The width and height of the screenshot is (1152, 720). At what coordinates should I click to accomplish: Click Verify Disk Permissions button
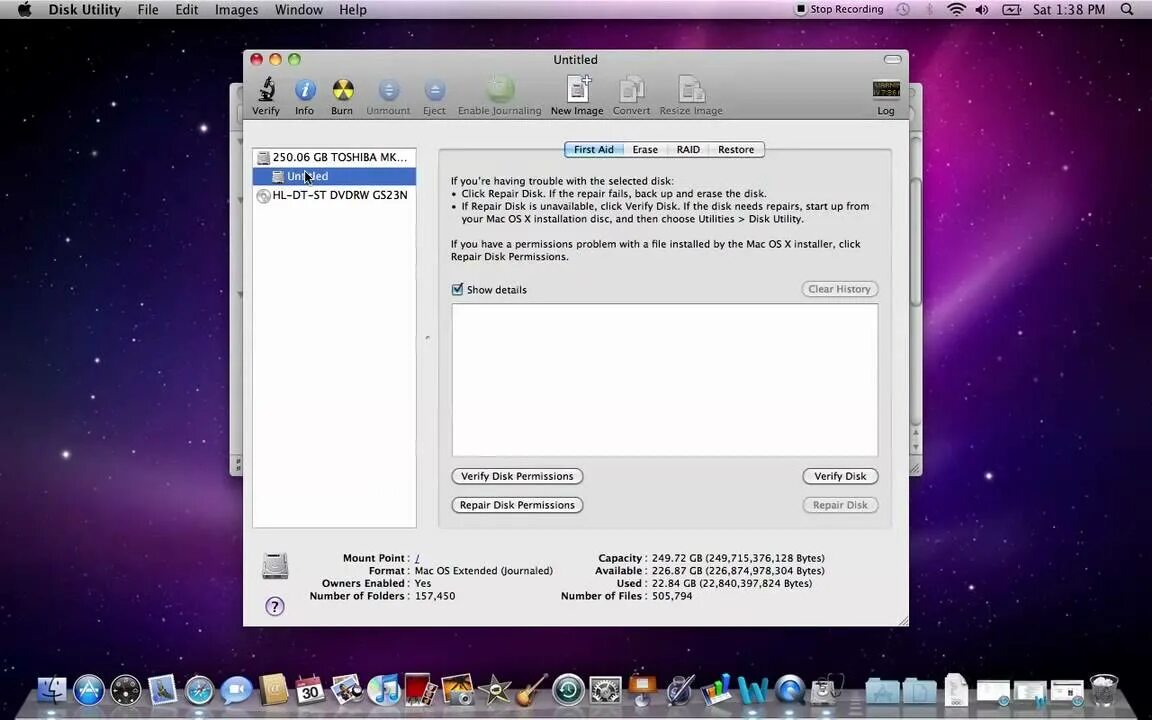(x=517, y=476)
